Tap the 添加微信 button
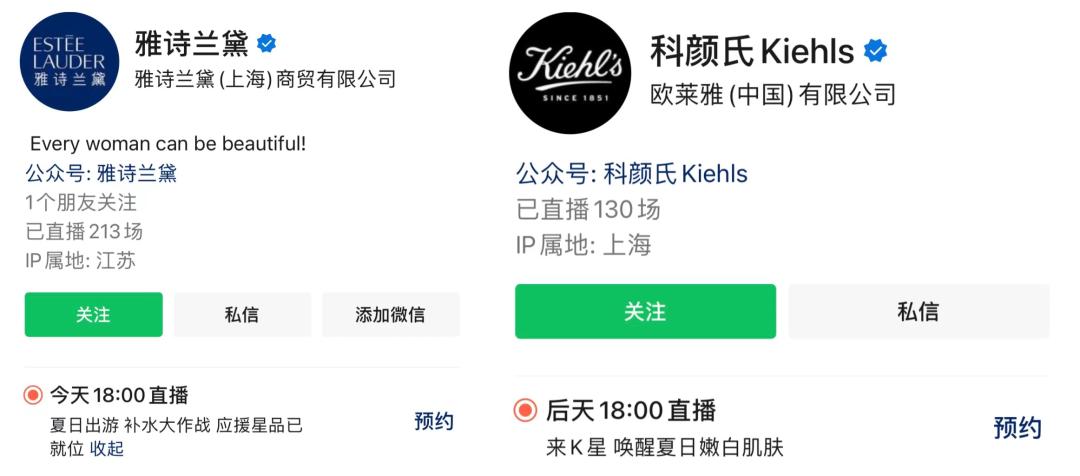This screenshot has height=476, width=1080. tap(390, 314)
